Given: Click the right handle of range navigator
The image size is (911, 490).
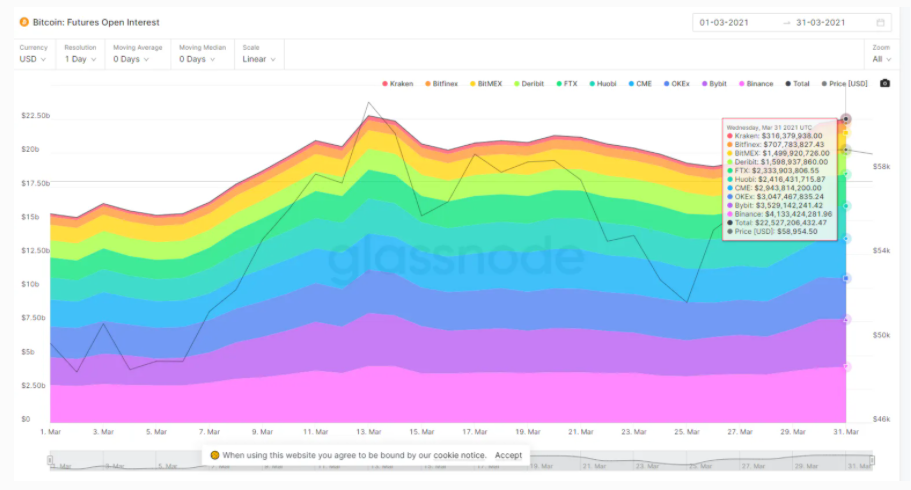Looking at the screenshot, I should (872, 460).
